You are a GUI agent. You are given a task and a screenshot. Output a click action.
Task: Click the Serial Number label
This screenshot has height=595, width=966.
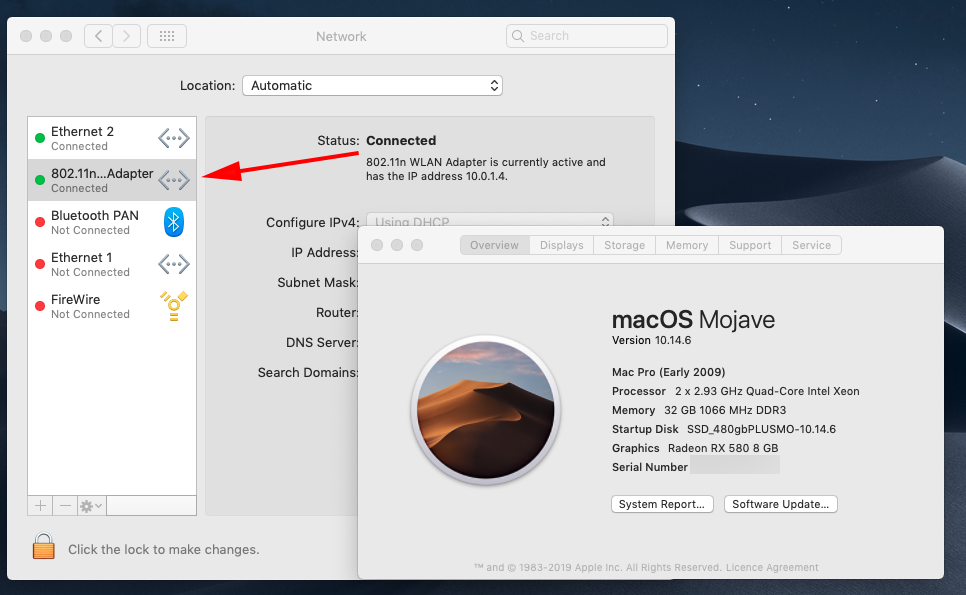649,467
